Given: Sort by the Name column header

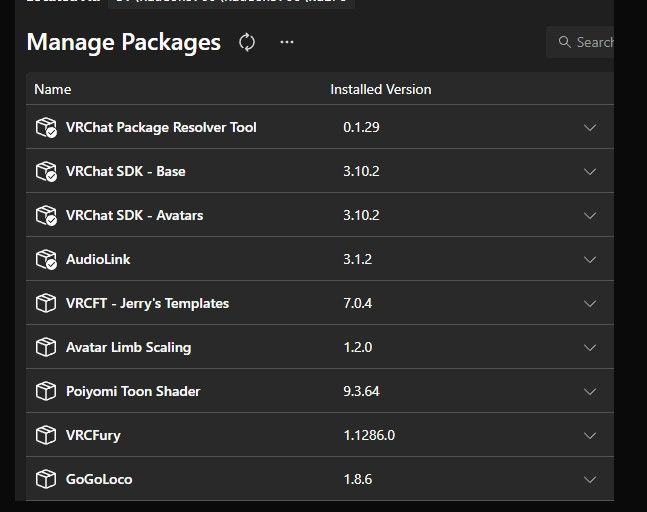Looking at the screenshot, I should point(53,89).
